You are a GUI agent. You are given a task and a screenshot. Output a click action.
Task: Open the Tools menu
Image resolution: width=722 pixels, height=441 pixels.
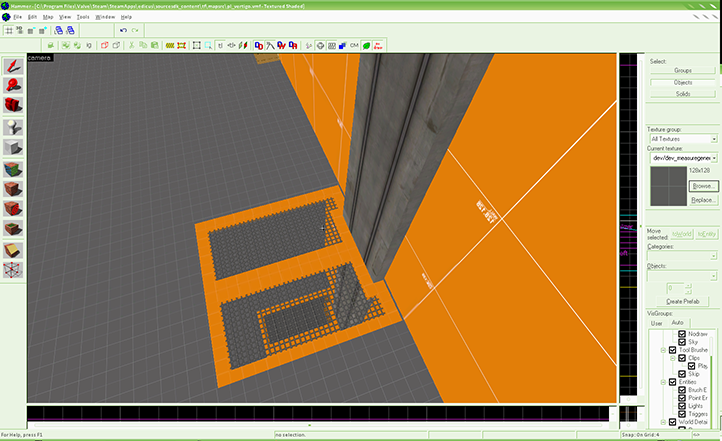click(83, 17)
